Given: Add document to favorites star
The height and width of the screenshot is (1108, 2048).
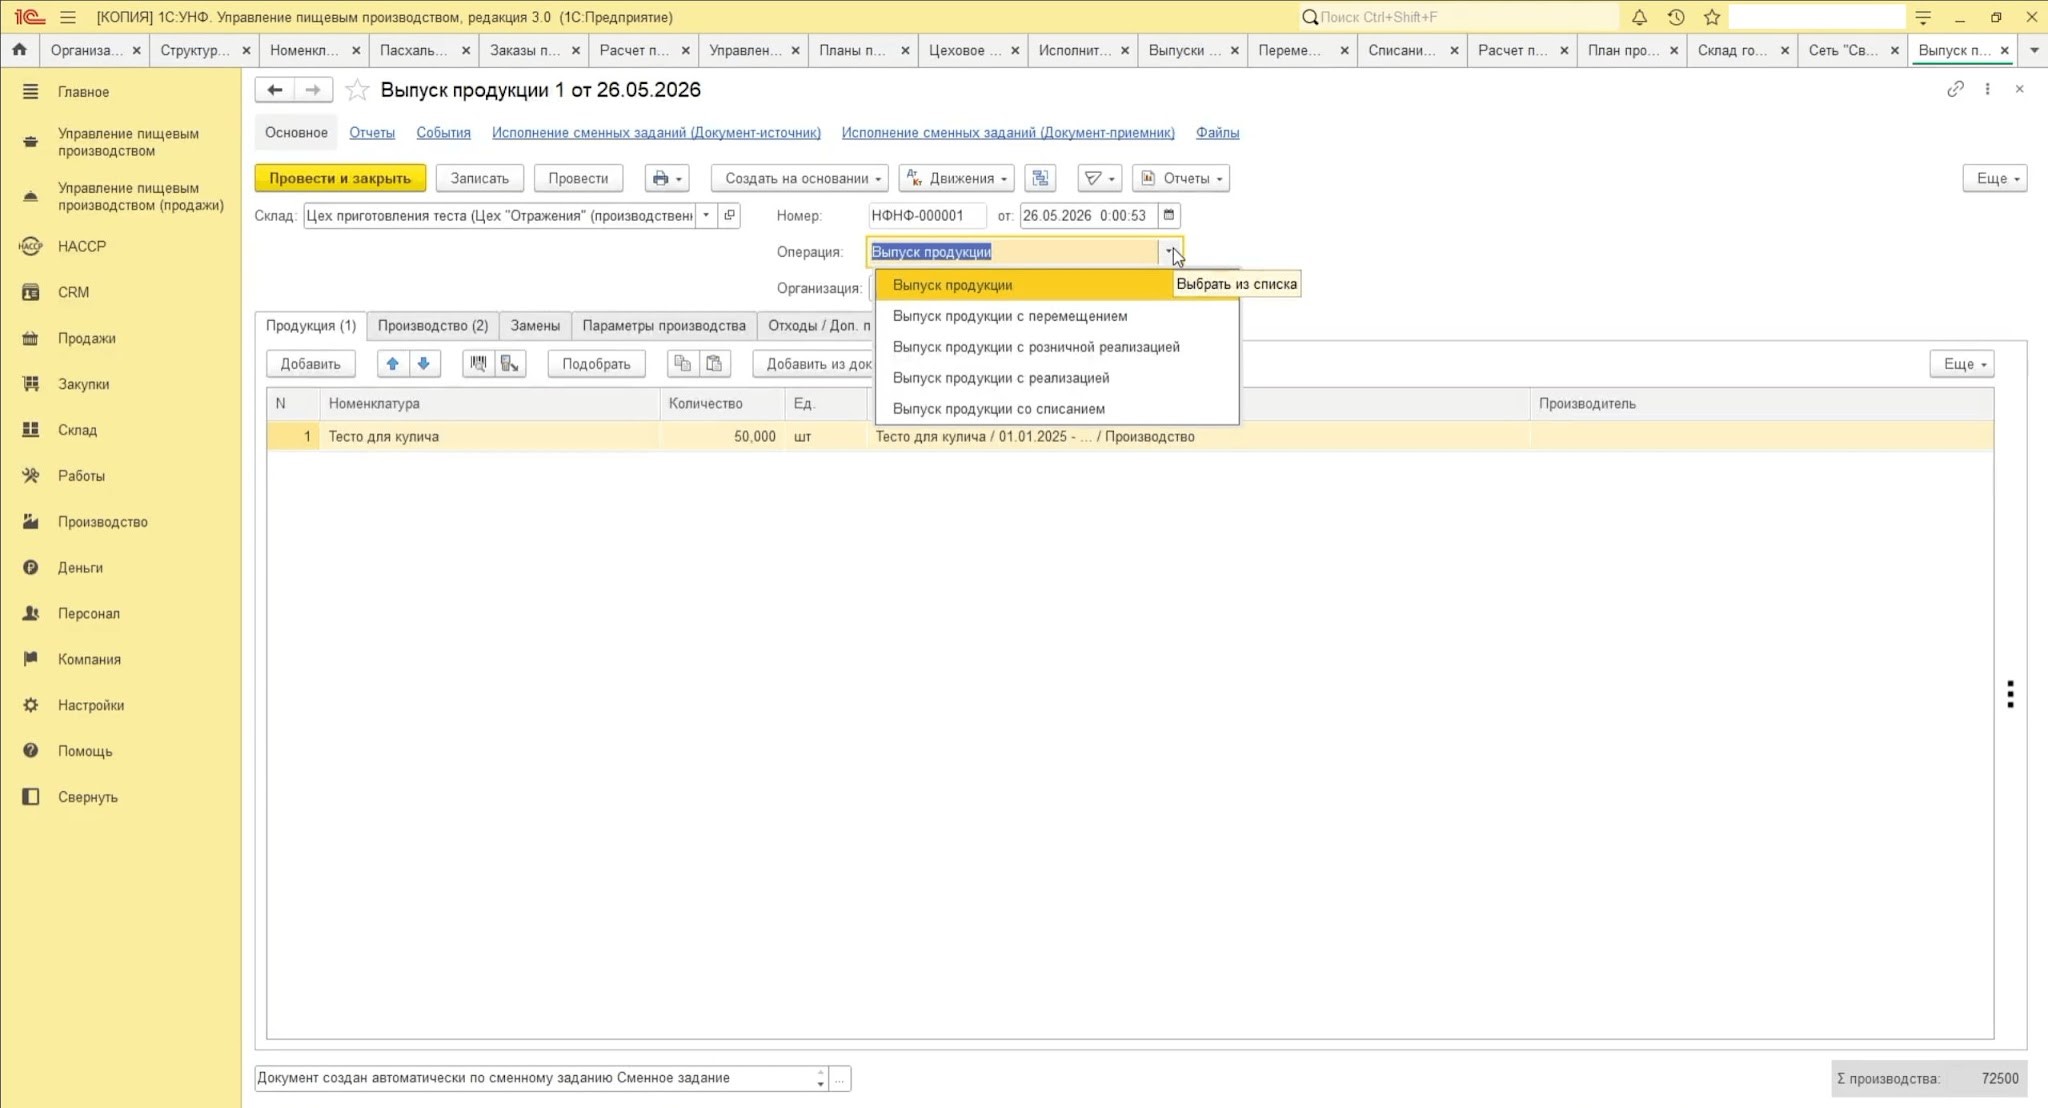Looking at the screenshot, I should (356, 90).
